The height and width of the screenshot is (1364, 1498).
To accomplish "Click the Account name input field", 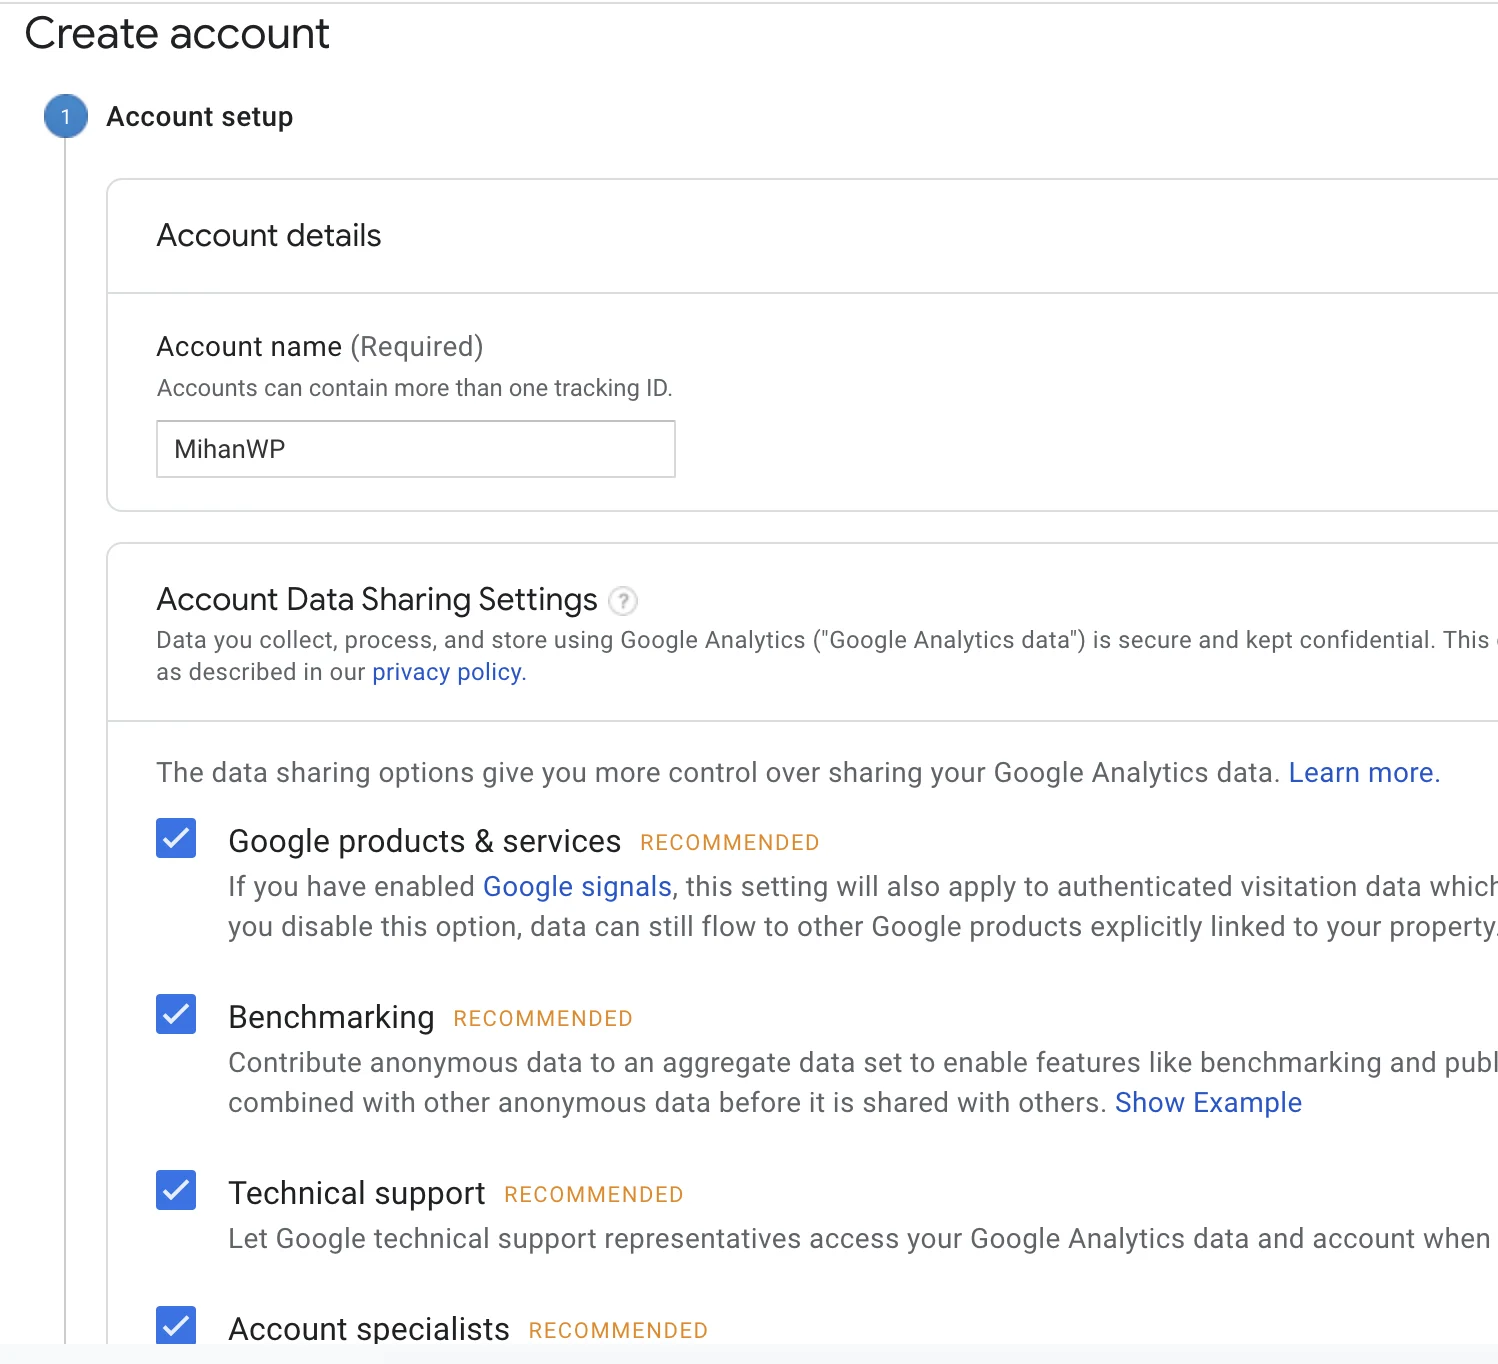I will pyautogui.click(x=416, y=449).
